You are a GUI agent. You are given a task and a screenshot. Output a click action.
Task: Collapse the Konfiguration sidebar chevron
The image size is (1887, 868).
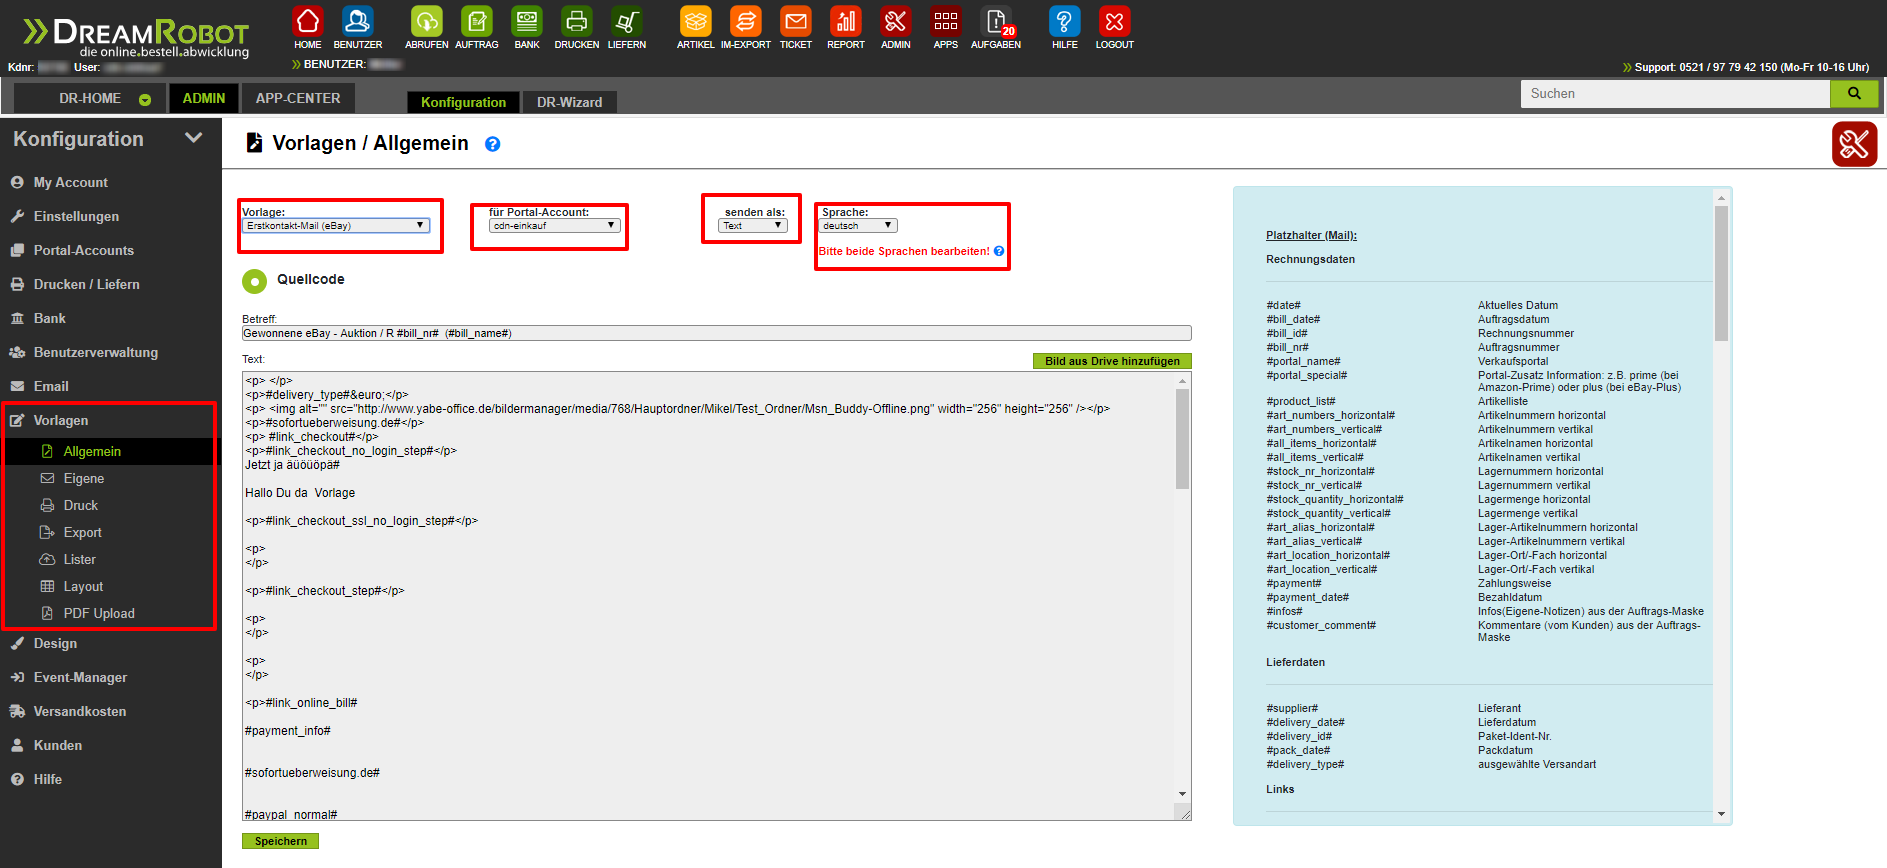194,138
